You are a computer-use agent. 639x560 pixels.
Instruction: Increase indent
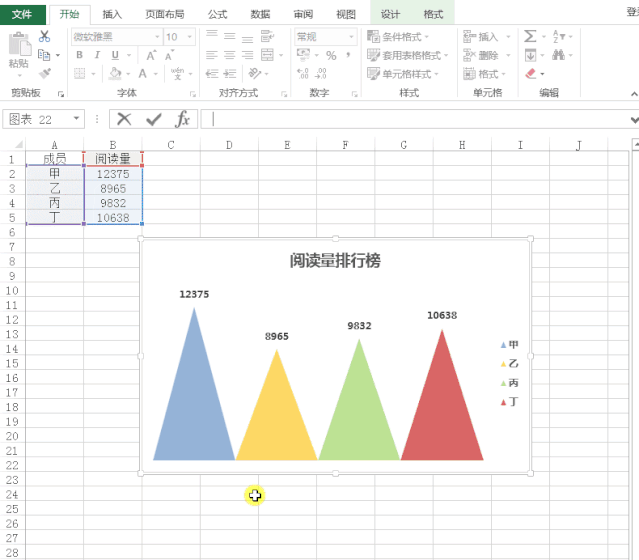(230, 73)
